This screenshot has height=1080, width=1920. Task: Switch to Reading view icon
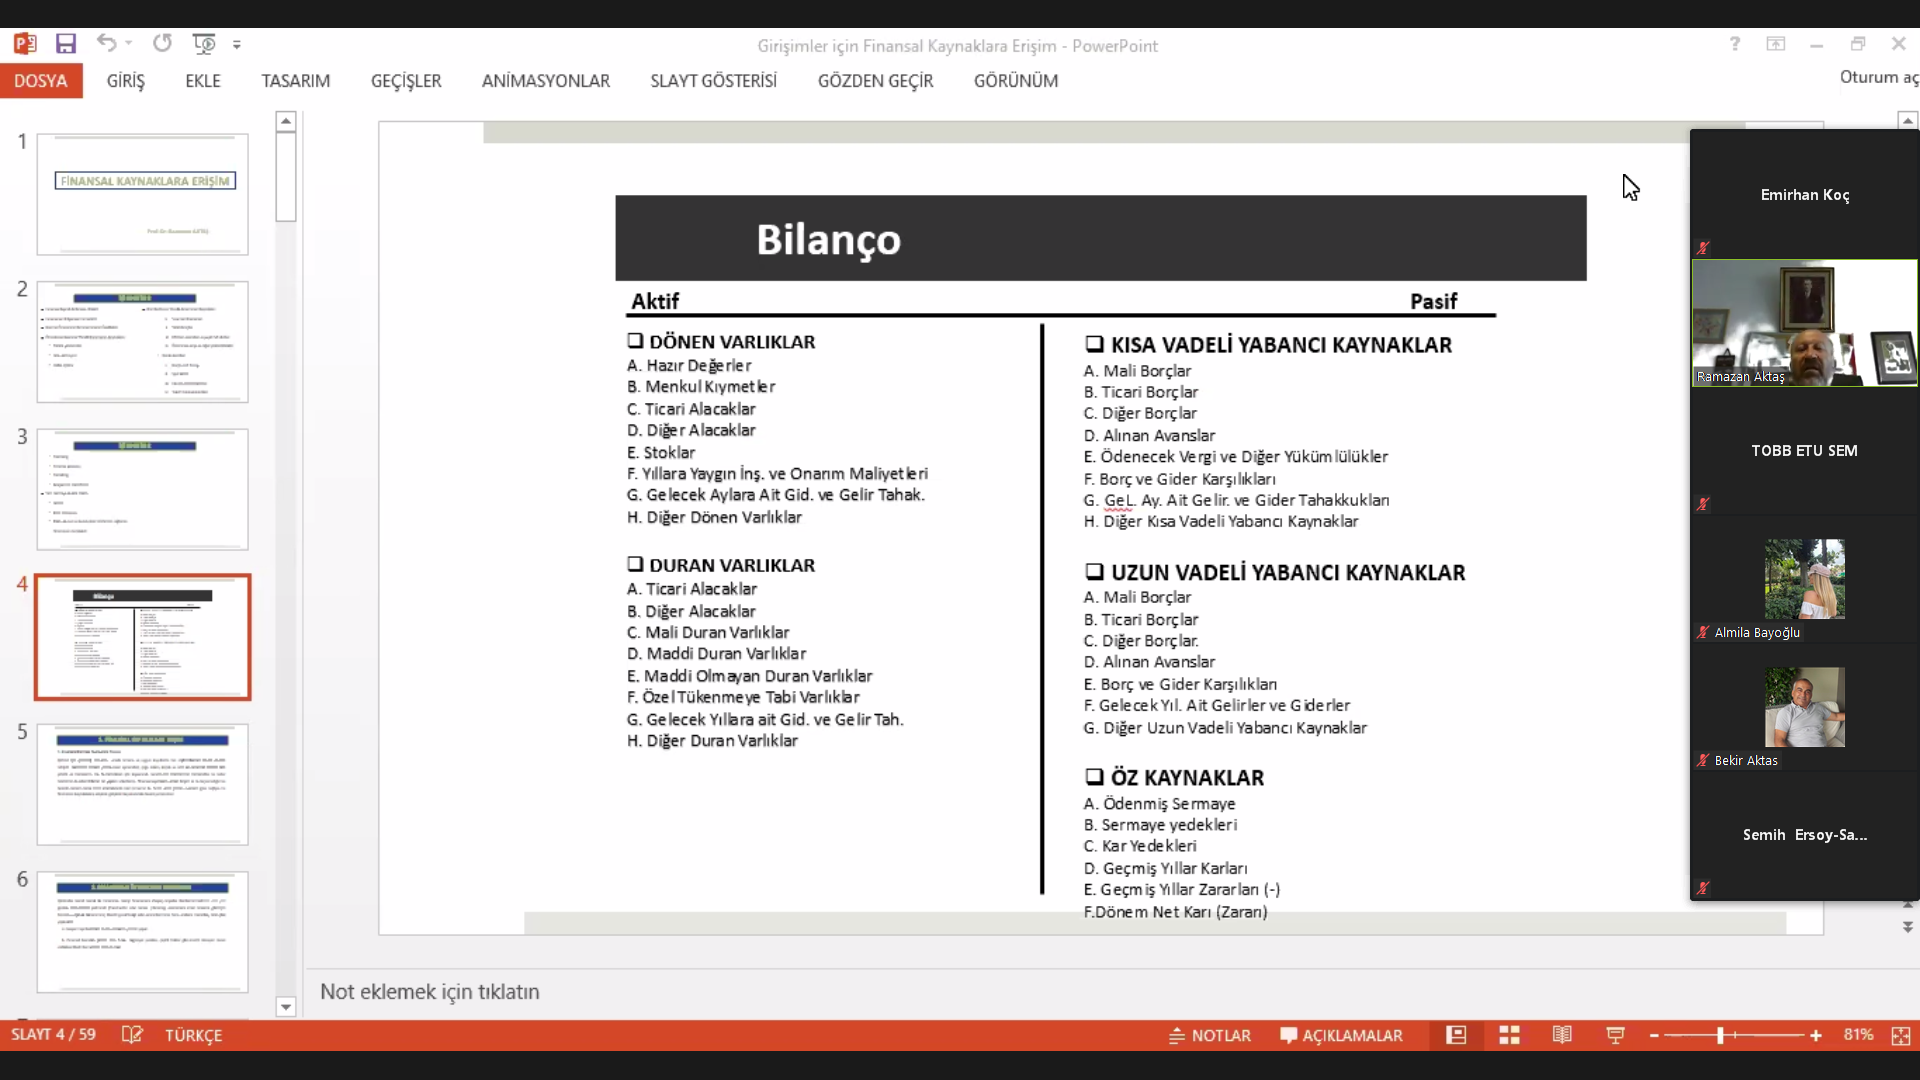[x=1562, y=1035]
